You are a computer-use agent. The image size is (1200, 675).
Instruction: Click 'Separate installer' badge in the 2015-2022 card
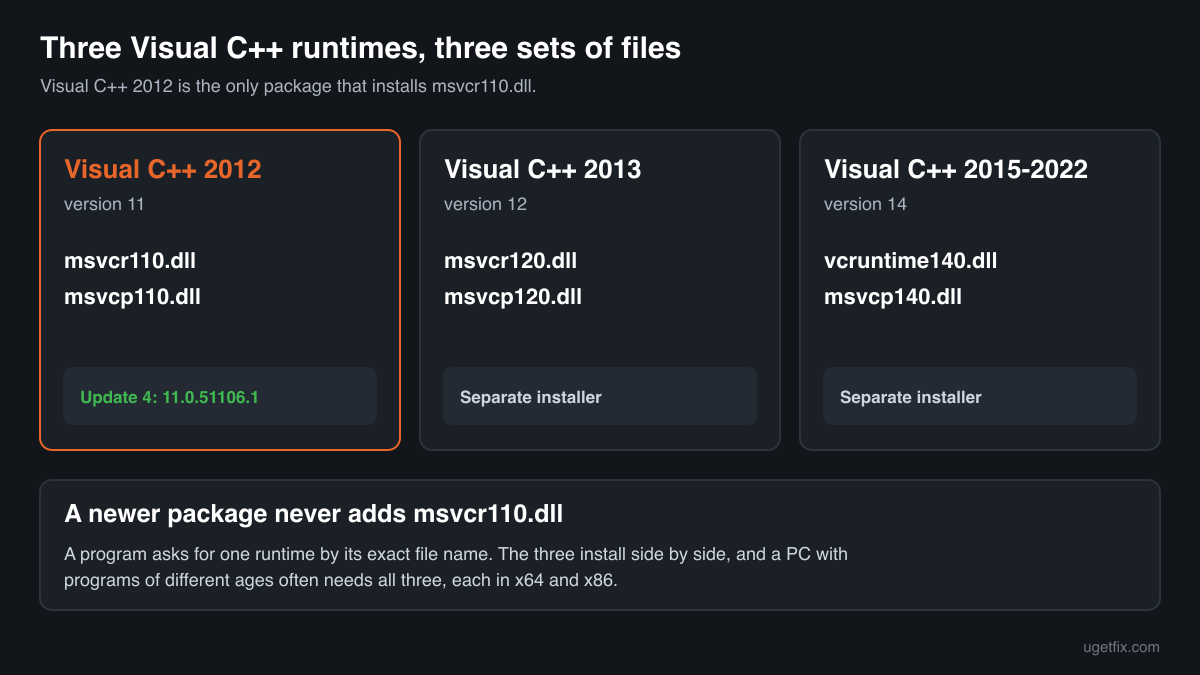980,397
